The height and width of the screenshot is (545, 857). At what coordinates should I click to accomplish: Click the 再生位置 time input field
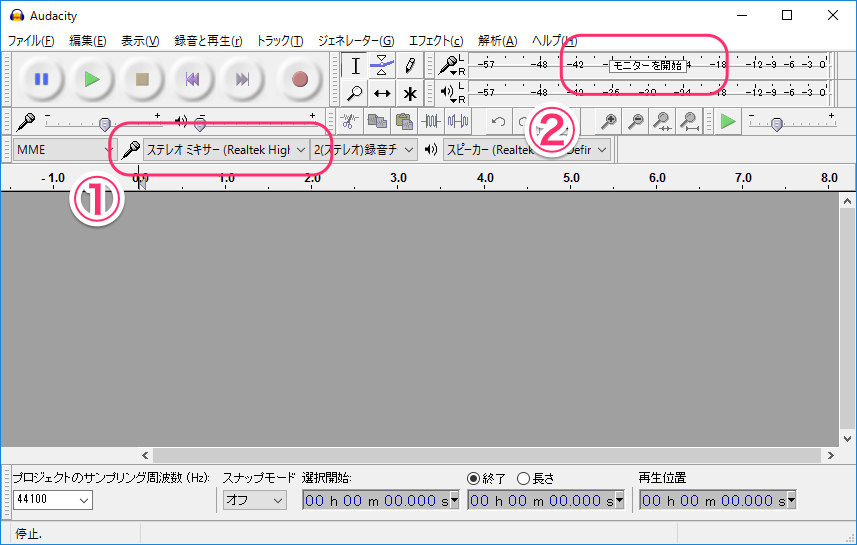pos(713,500)
